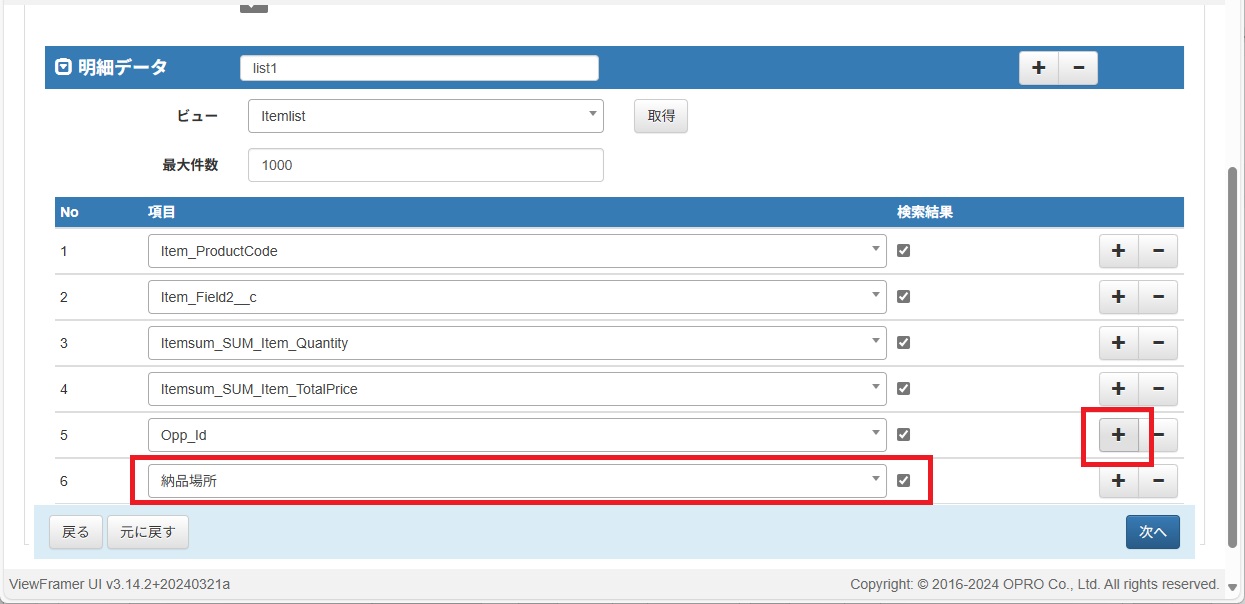Toggle 検索結果 checkbox for 納品場所 row
This screenshot has height=604, width=1245.
(x=904, y=481)
